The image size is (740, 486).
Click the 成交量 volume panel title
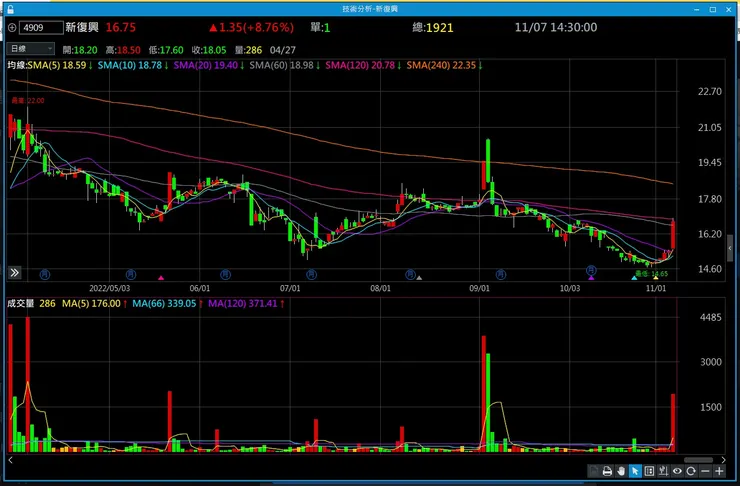21,304
